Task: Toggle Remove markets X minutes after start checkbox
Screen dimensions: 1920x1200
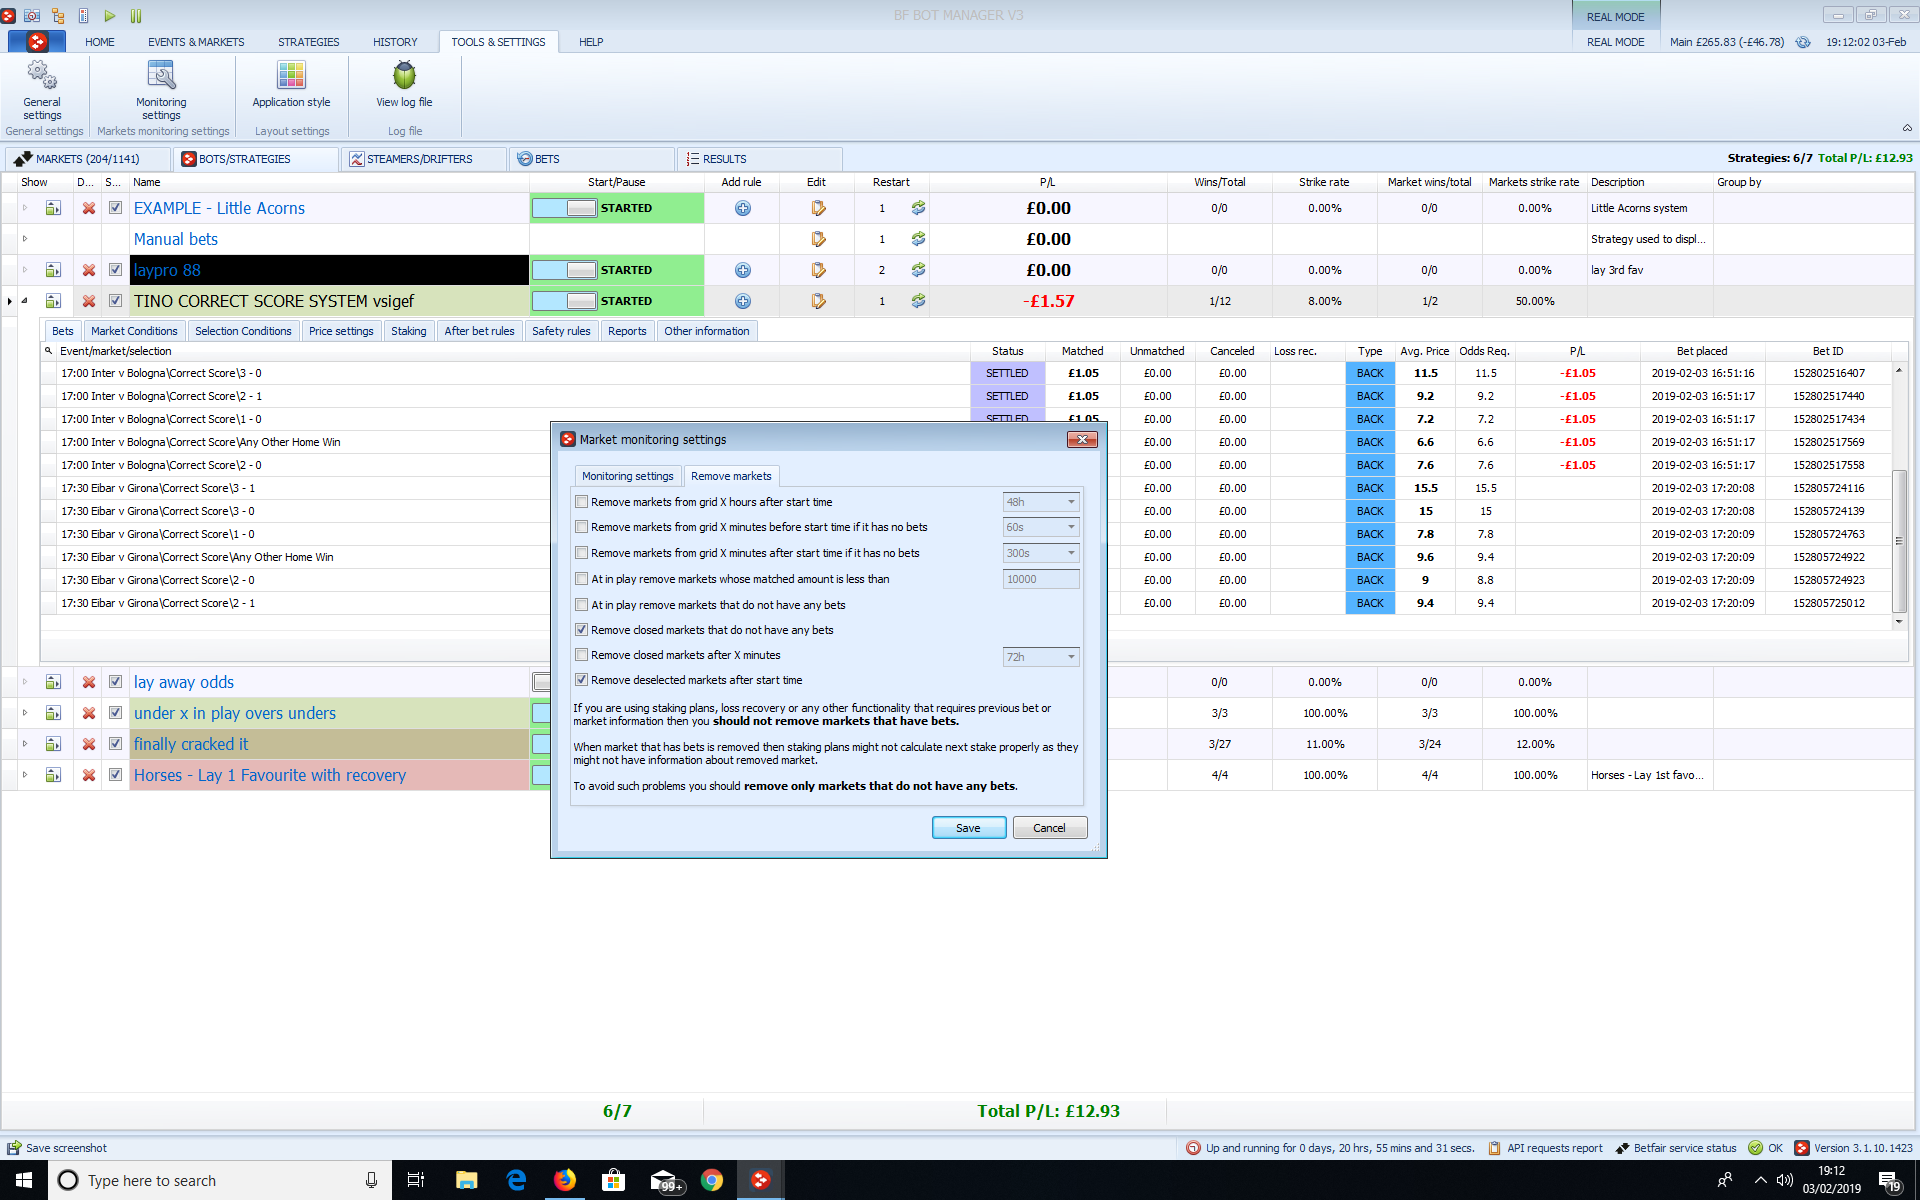Action: [x=581, y=553]
